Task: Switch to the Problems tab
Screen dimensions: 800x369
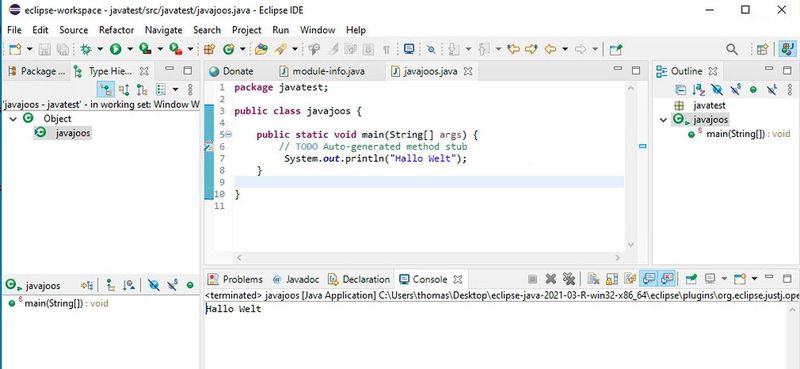Action: (235, 279)
